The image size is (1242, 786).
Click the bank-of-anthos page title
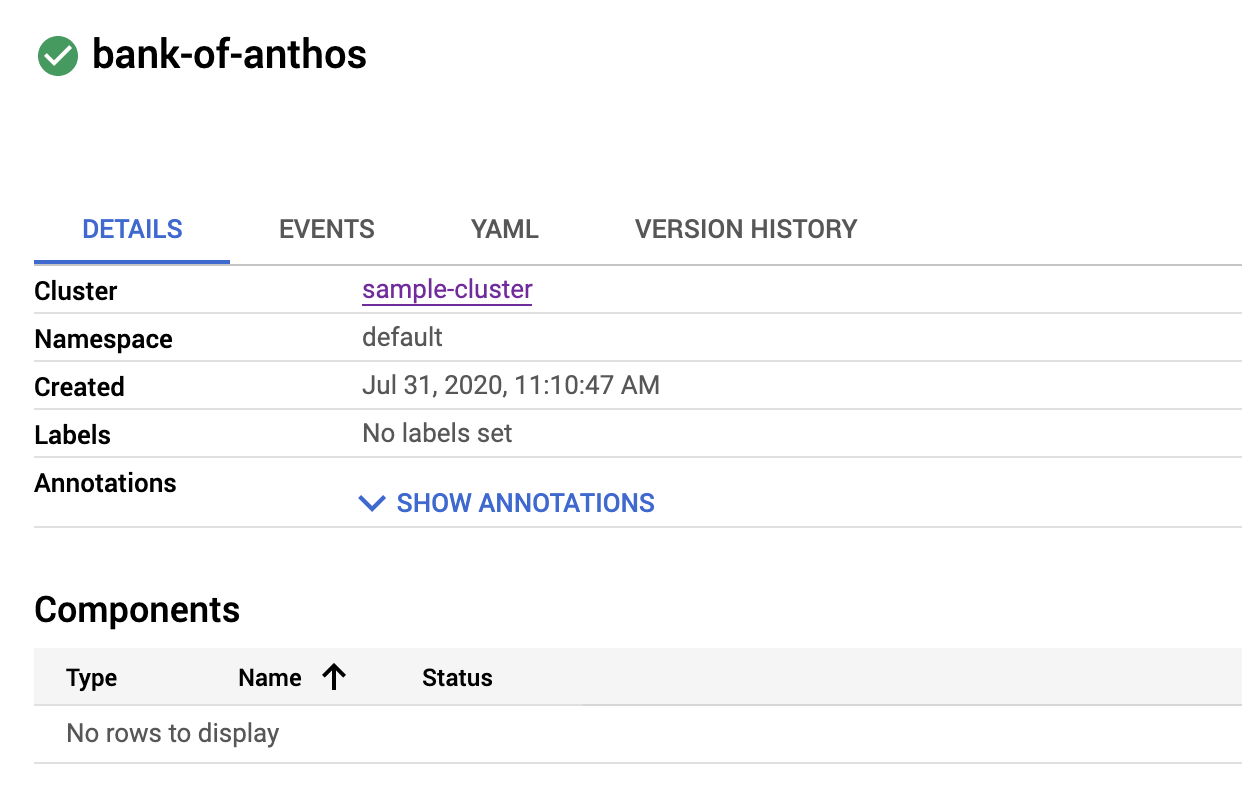tap(229, 54)
